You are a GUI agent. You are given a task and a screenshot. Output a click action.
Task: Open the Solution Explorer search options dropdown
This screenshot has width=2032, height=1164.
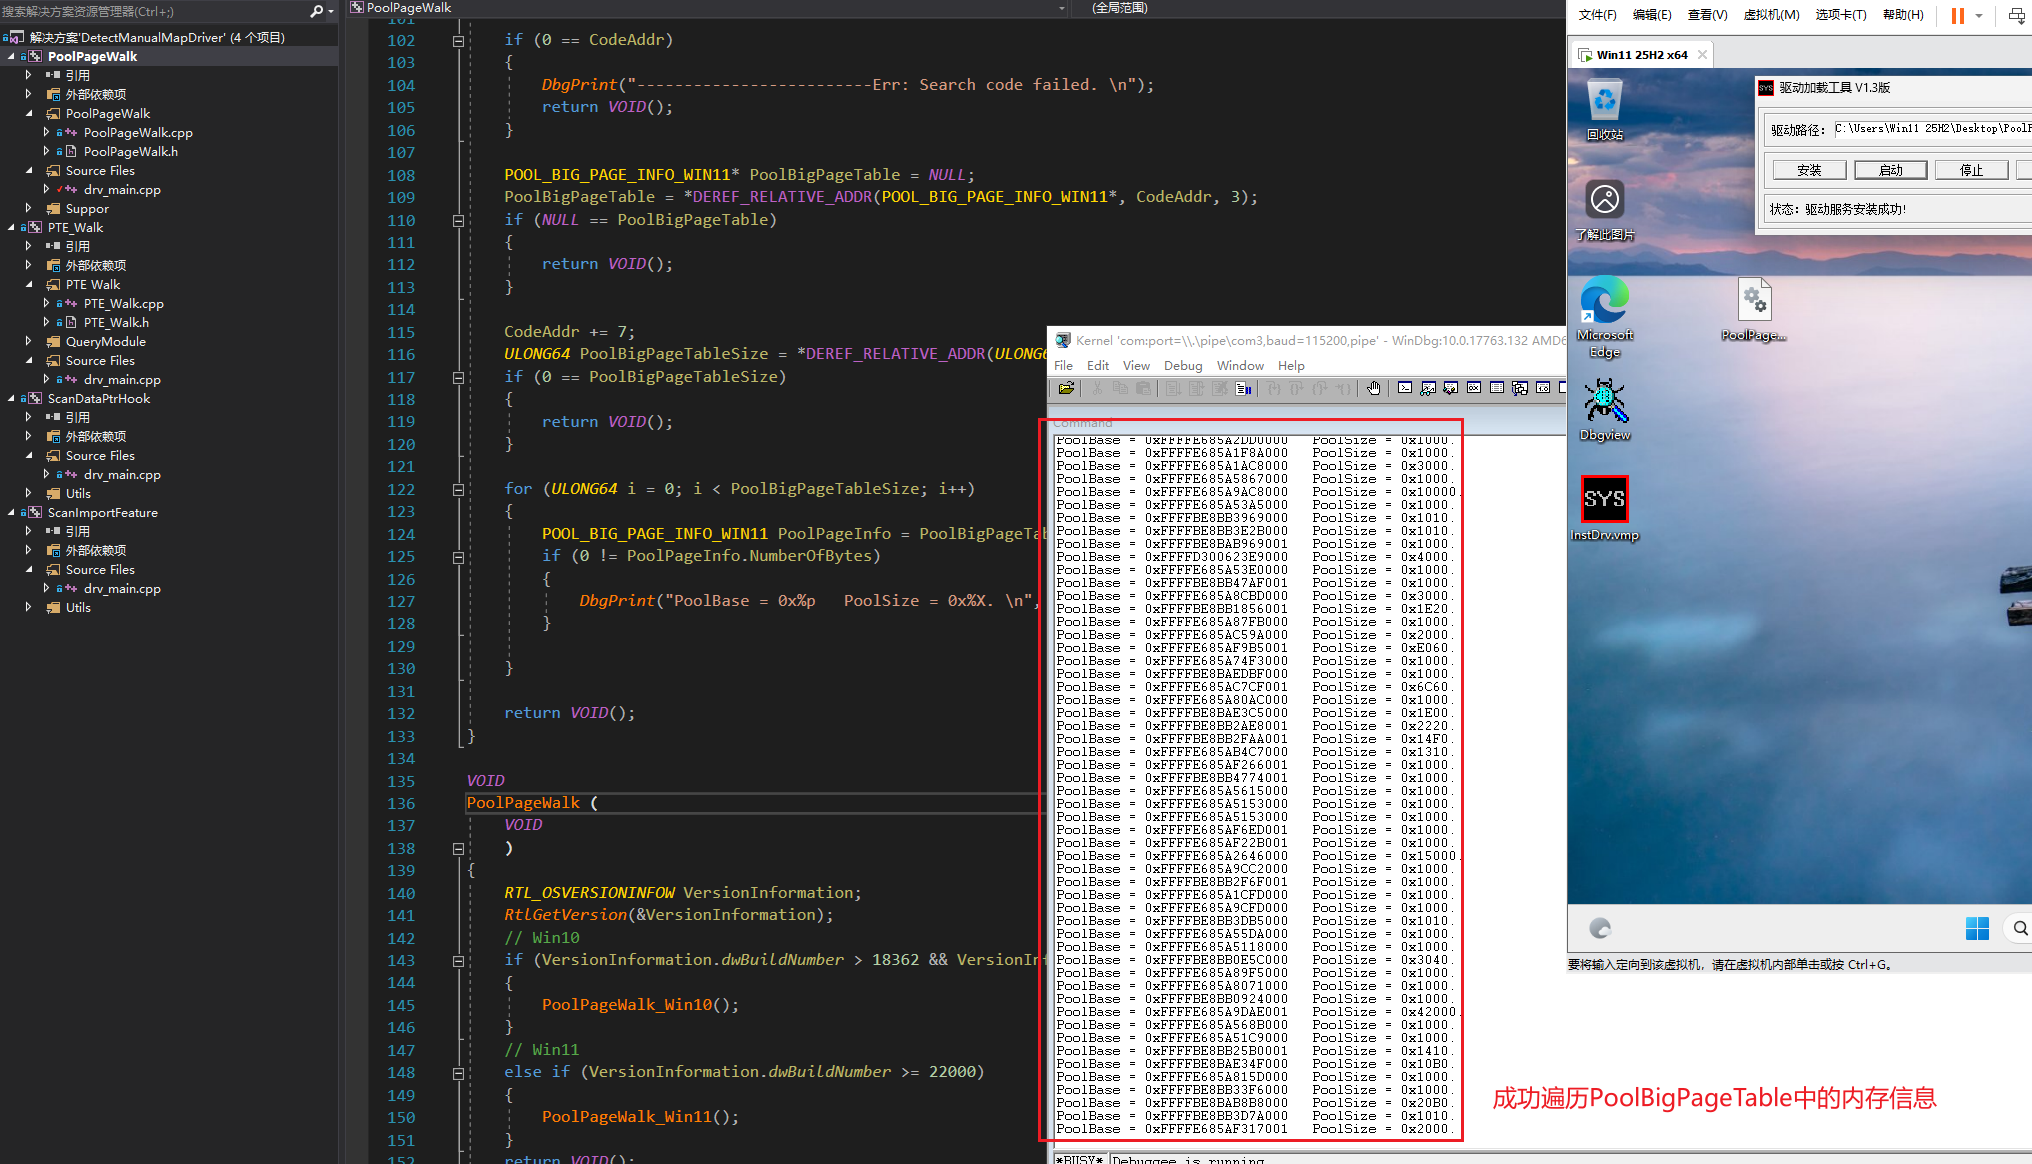[x=331, y=11]
